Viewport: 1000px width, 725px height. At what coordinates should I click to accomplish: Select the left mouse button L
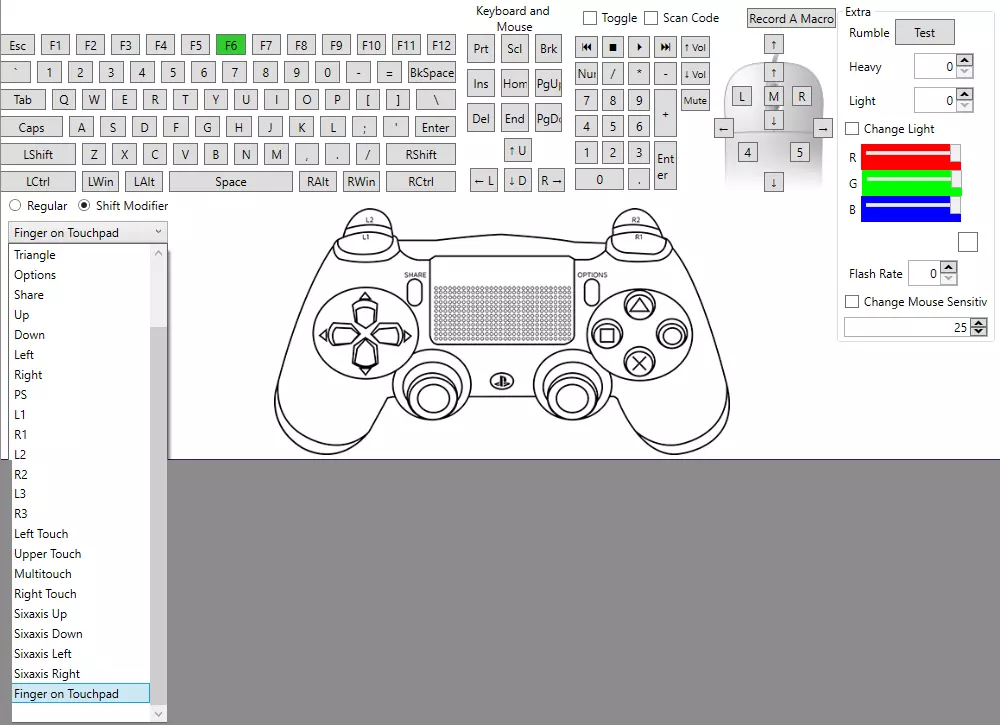(741, 97)
